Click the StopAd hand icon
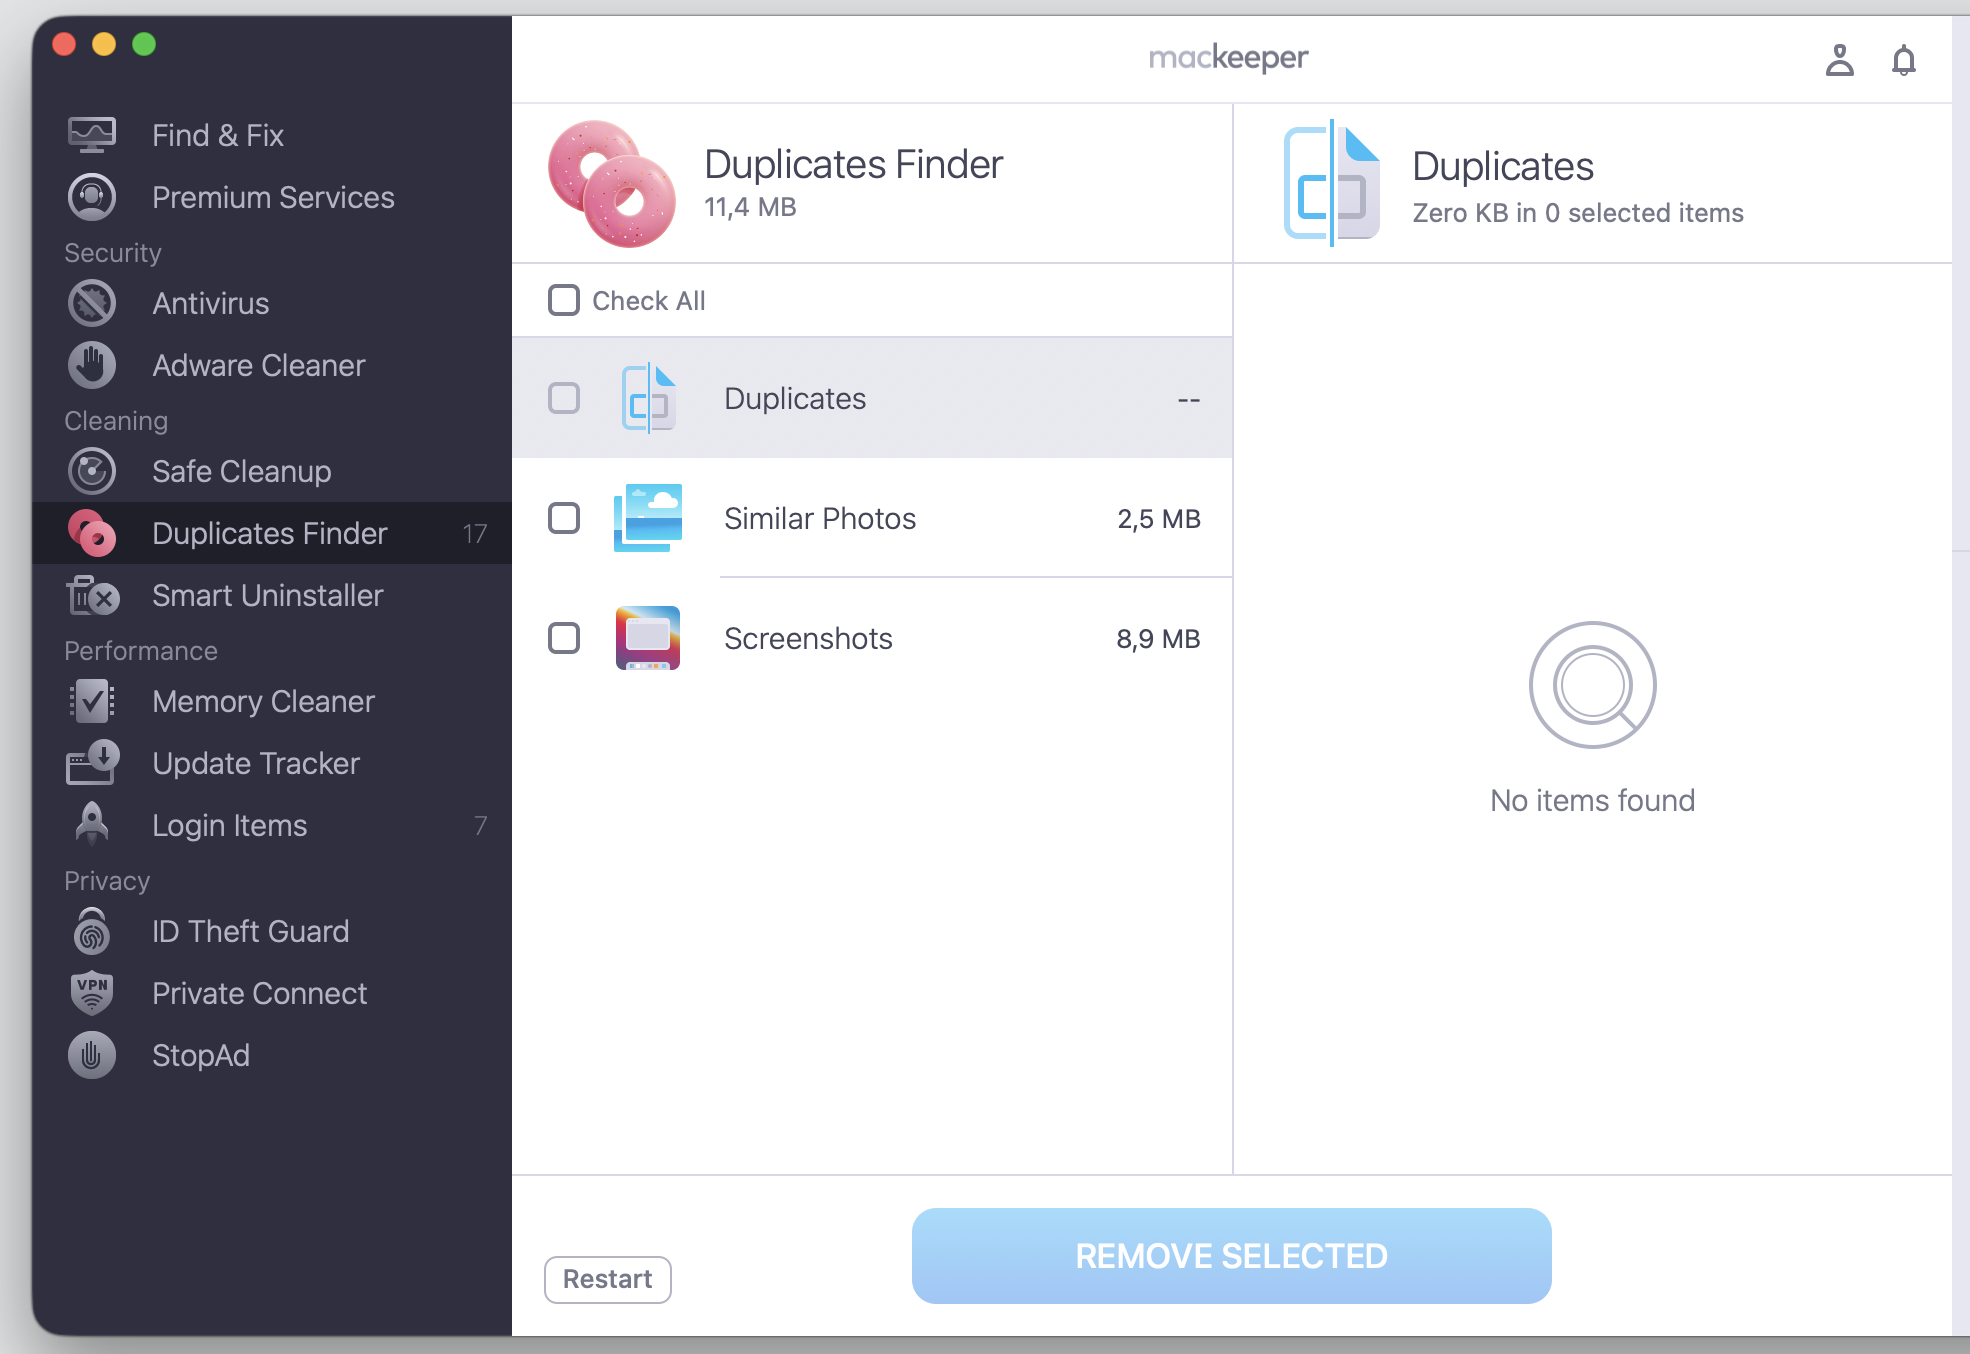 click(92, 1055)
